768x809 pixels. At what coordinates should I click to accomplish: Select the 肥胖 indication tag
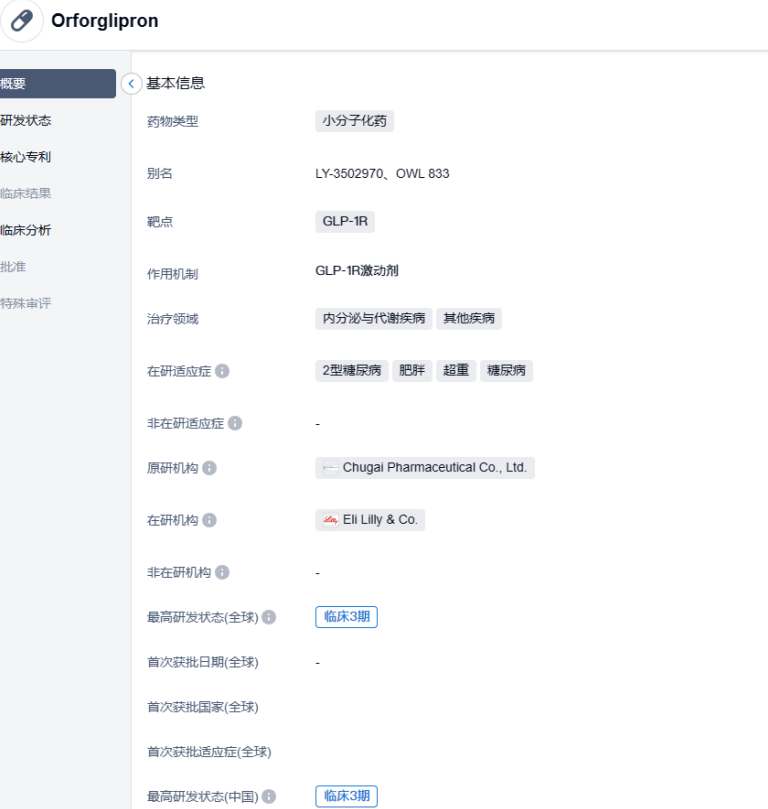411,371
